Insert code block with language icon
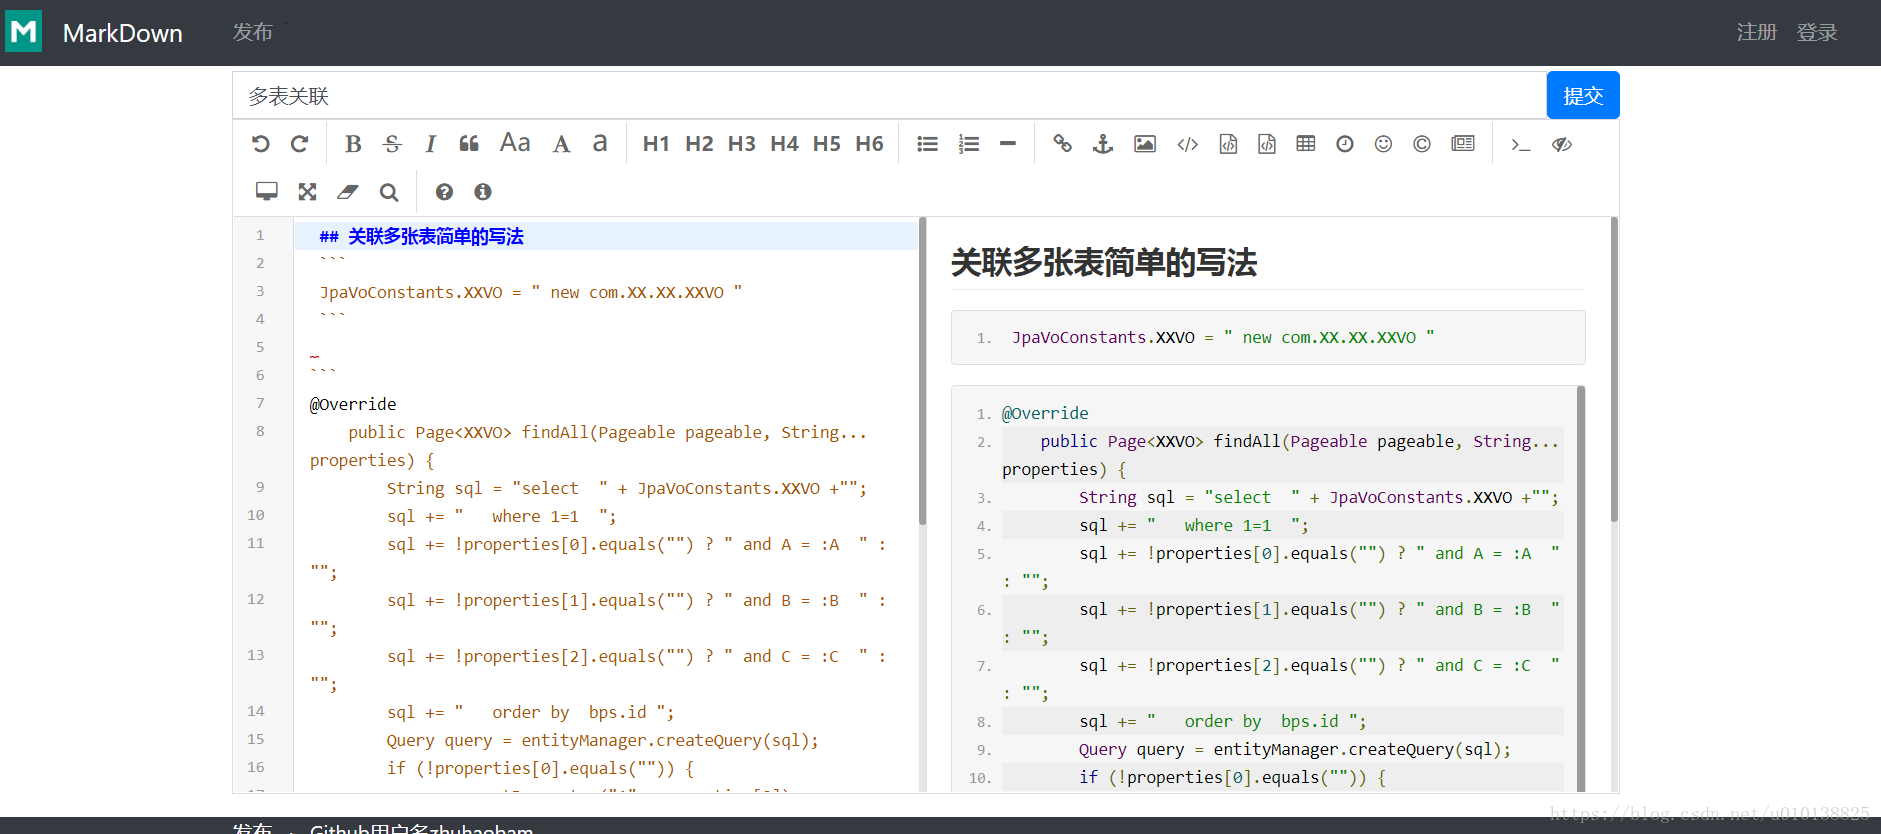This screenshot has width=1881, height=834. coord(1266,144)
